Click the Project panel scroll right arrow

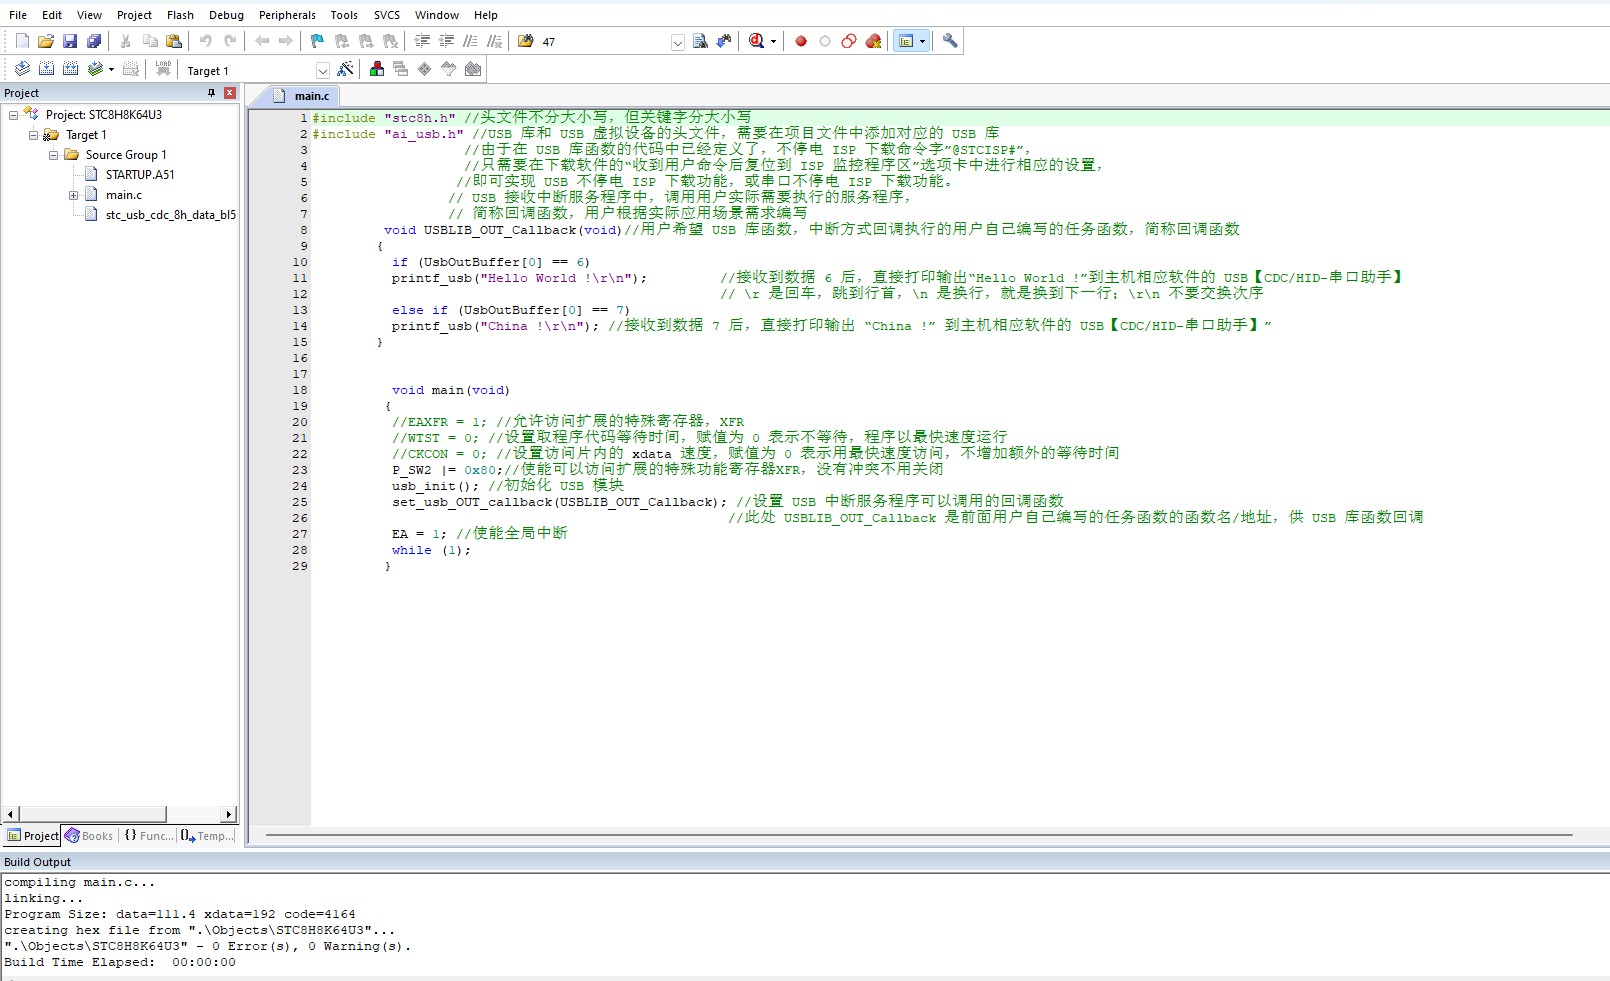[229, 814]
